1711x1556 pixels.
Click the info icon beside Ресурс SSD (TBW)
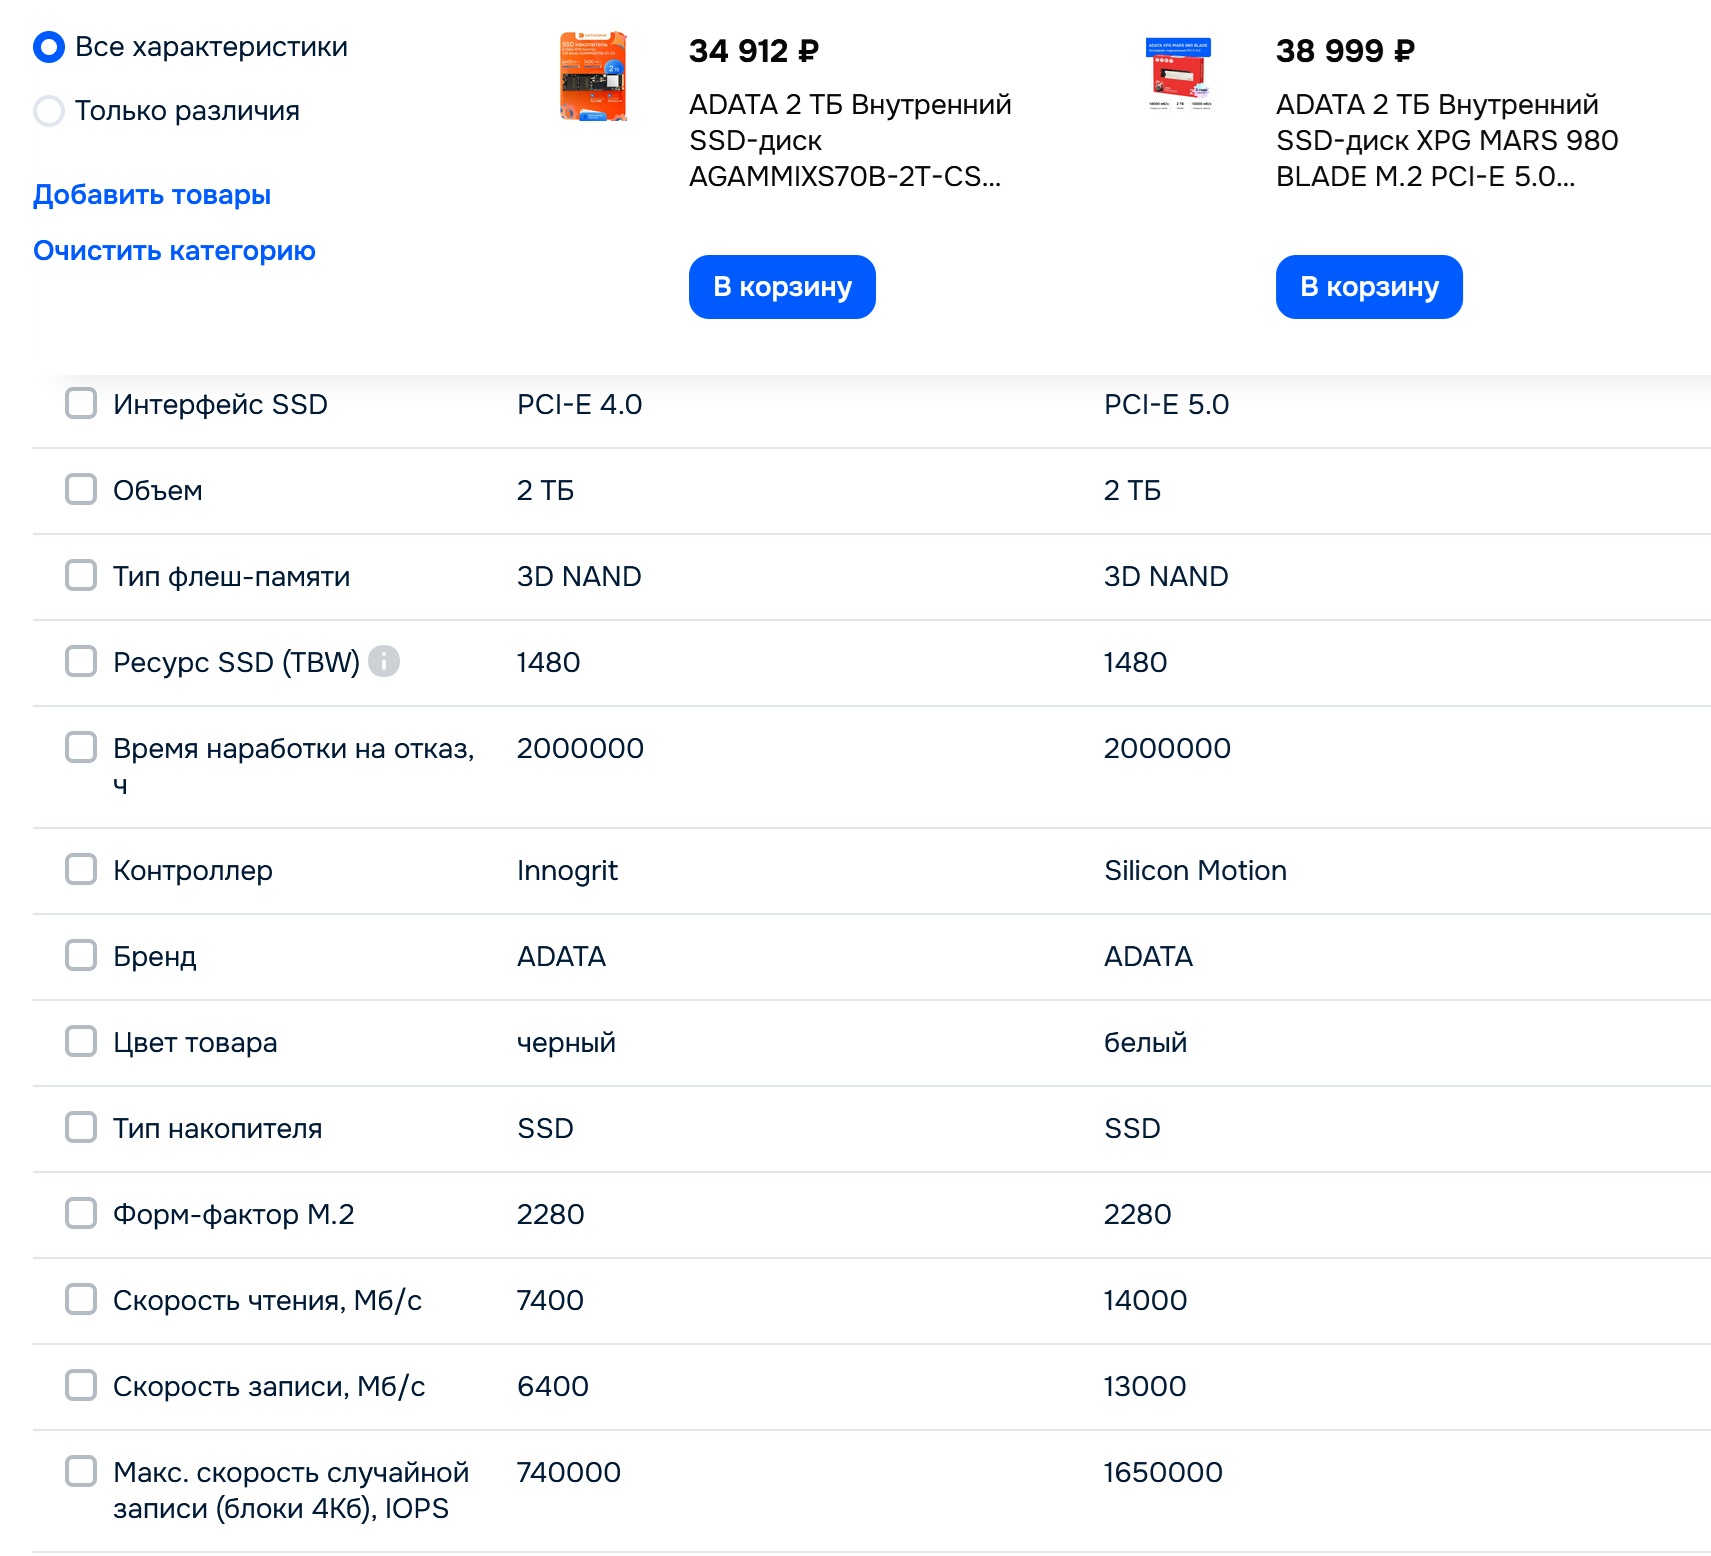click(384, 661)
